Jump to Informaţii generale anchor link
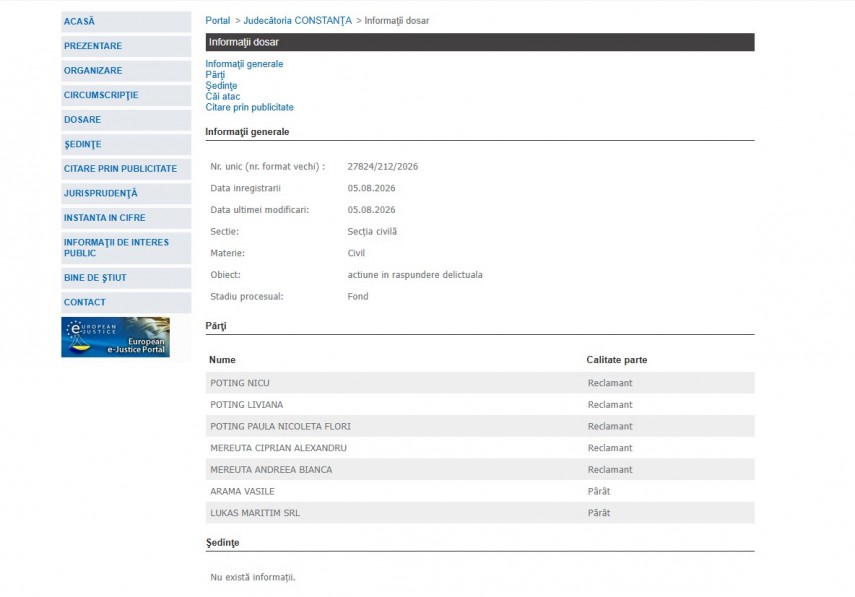855x597 pixels. (x=244, y=64)
